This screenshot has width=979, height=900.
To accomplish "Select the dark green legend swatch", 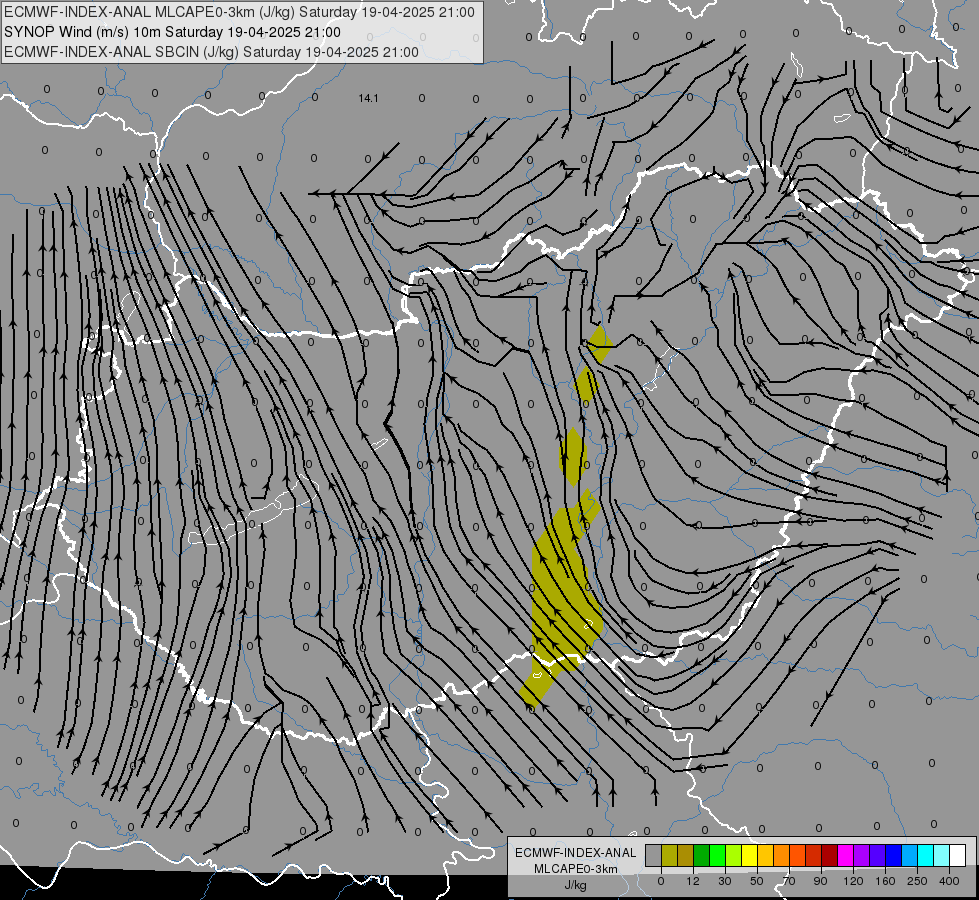I will coord(701,855).
